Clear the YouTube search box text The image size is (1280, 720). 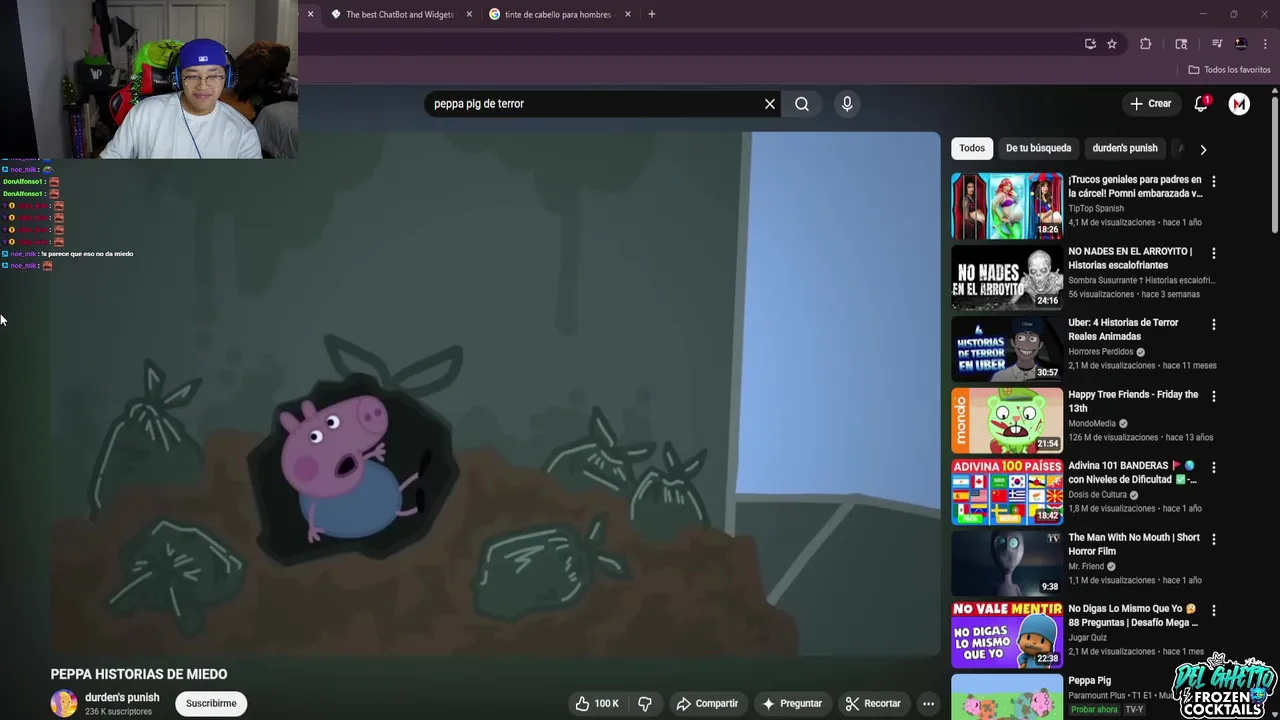pos(770,104)
